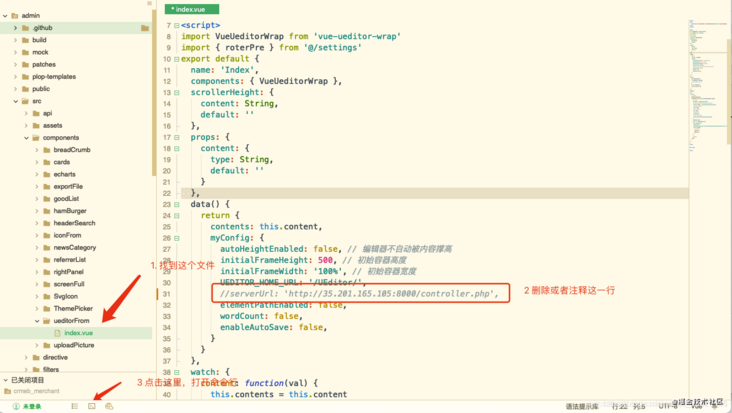Collapse the src folder
The width and height of the screenshot is (732, 413).
[15, 101]
